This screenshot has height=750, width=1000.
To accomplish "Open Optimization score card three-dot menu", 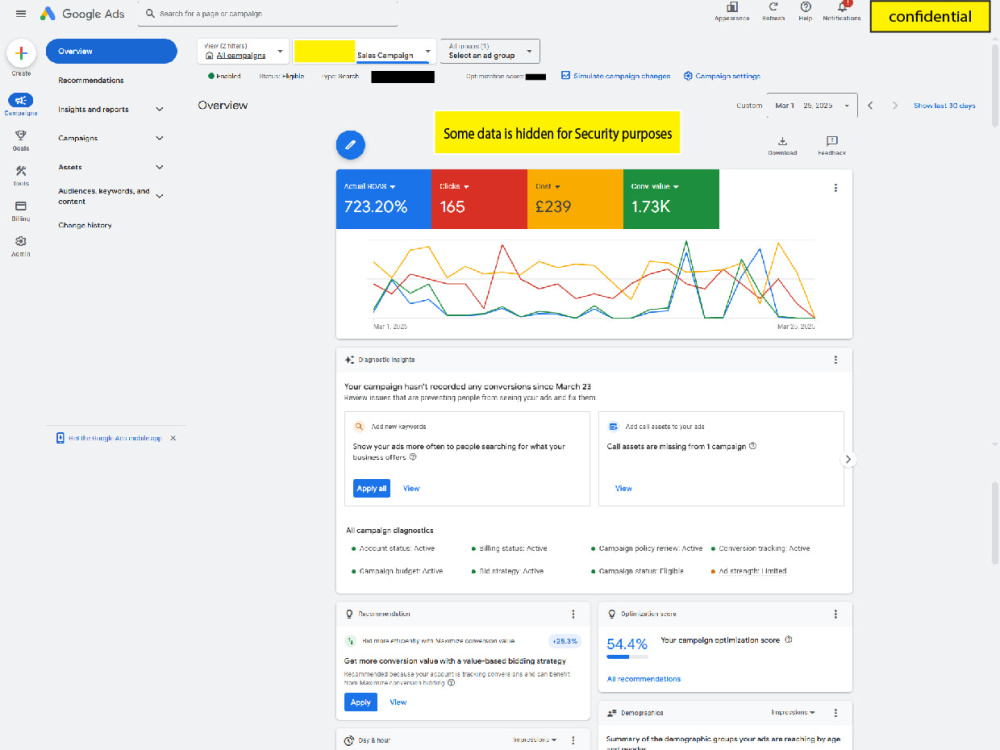I will point(835,614).
